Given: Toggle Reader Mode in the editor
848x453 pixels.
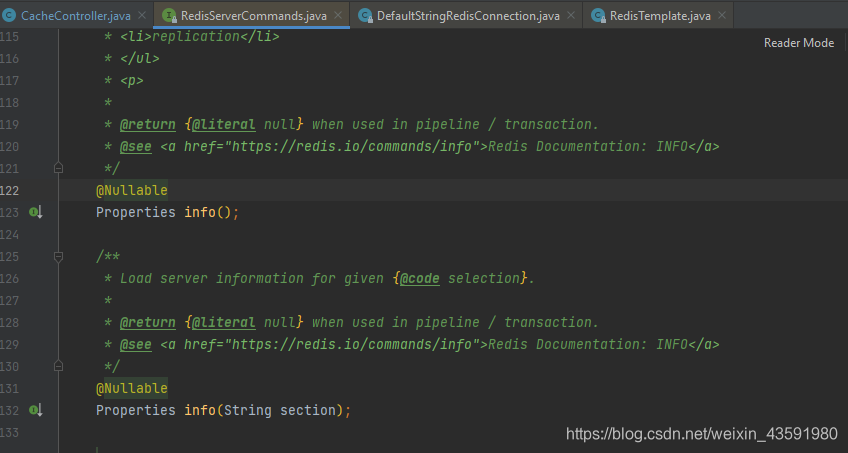Looking at the screenshot, I should (798, 43).
